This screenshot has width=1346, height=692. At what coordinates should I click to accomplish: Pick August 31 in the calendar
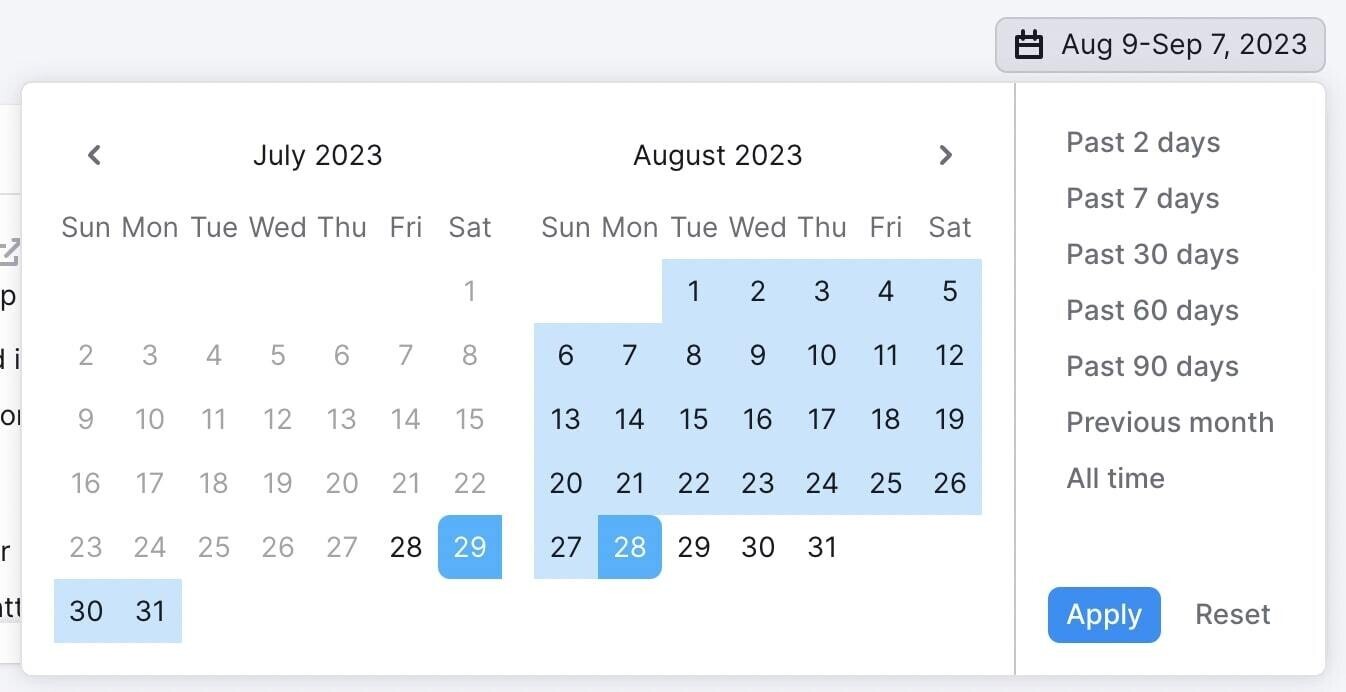[822, 547]
